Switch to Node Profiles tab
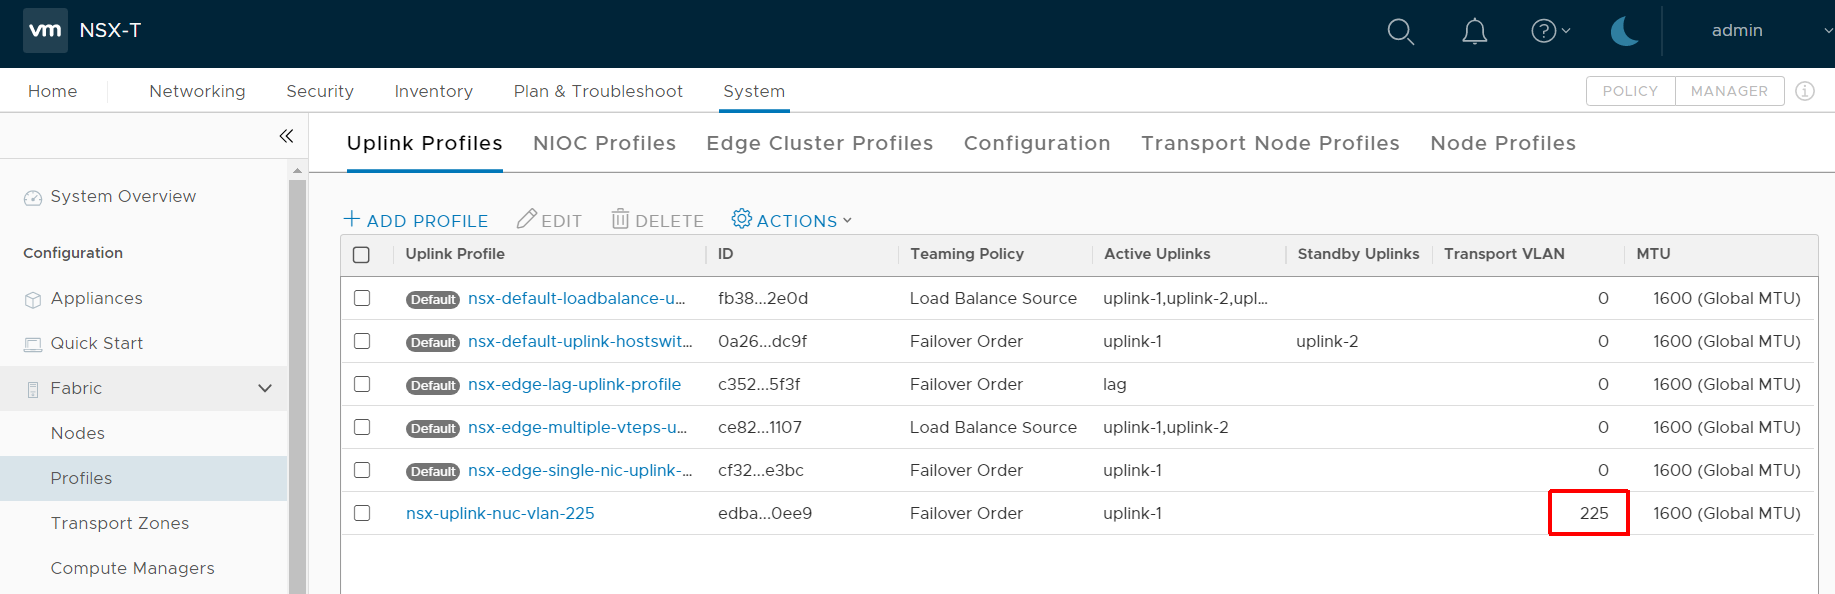Screen dimensions: 1835x594 pos(1503,143)
